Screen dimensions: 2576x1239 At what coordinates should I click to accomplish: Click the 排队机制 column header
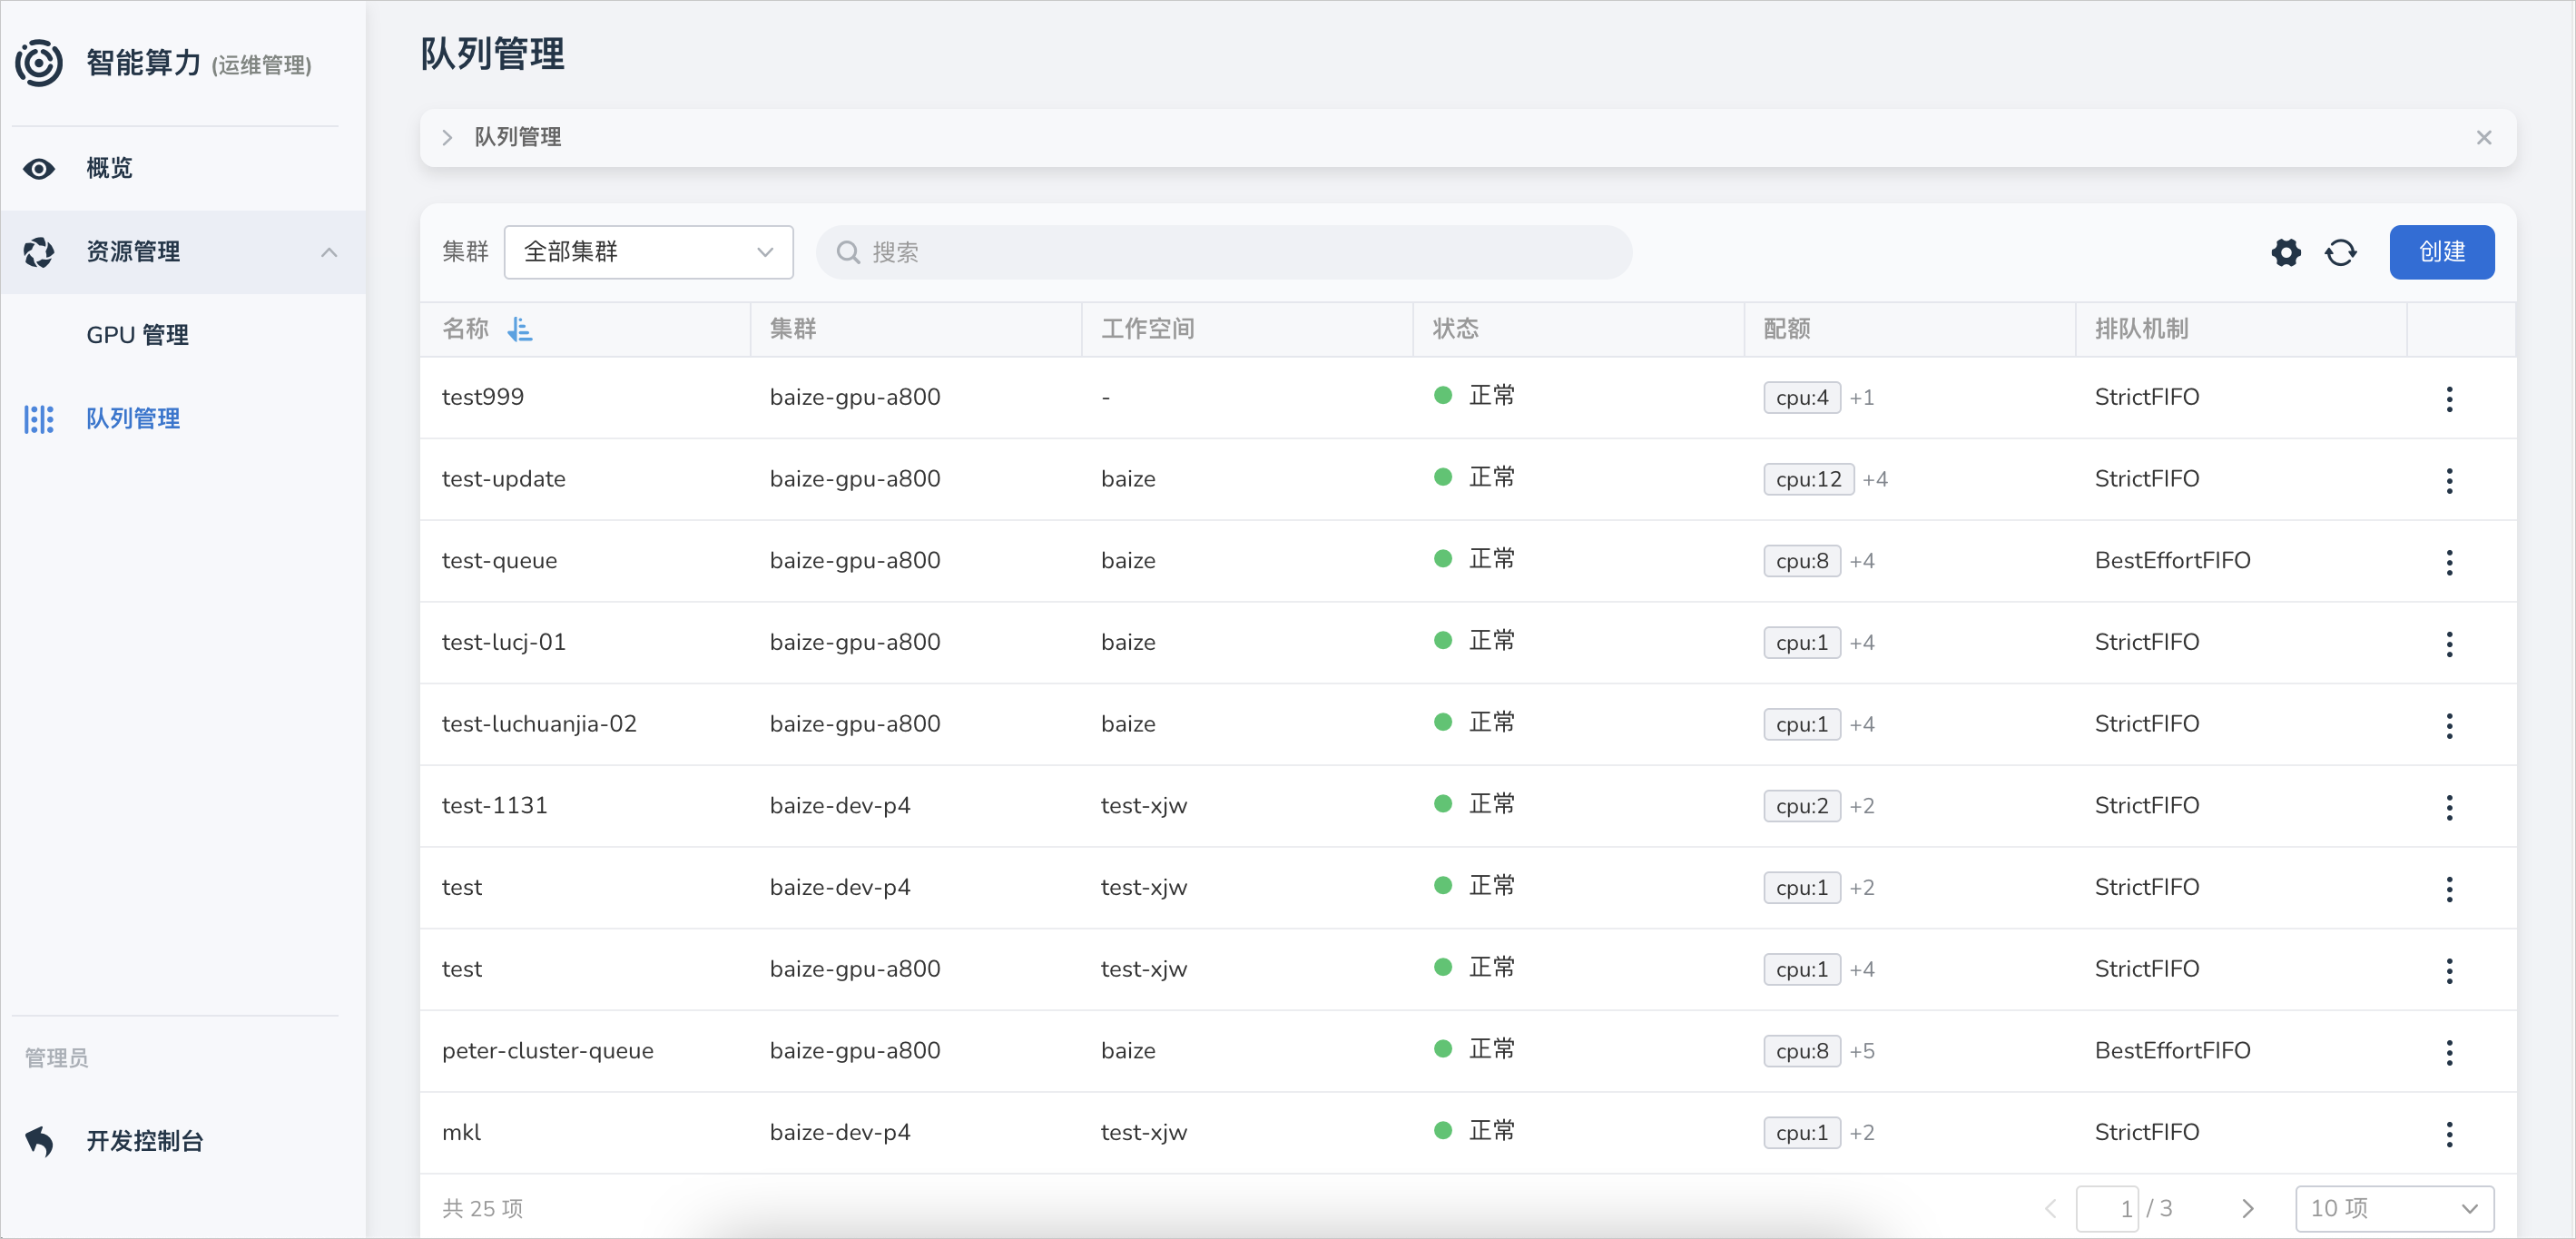click(2141, 329)
